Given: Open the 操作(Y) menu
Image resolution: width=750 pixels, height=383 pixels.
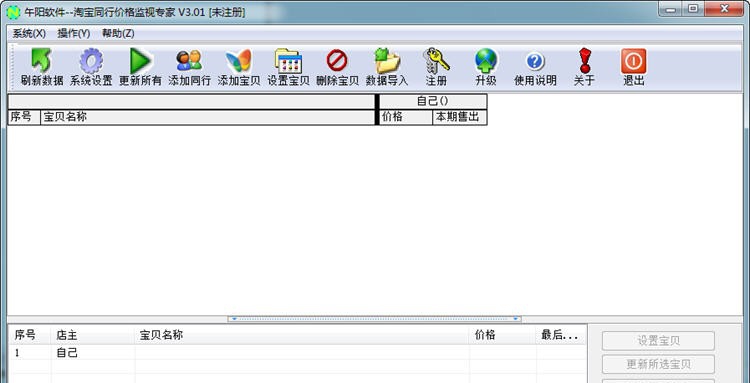Looking at the screenshot, I should click(x=73, y=33).
